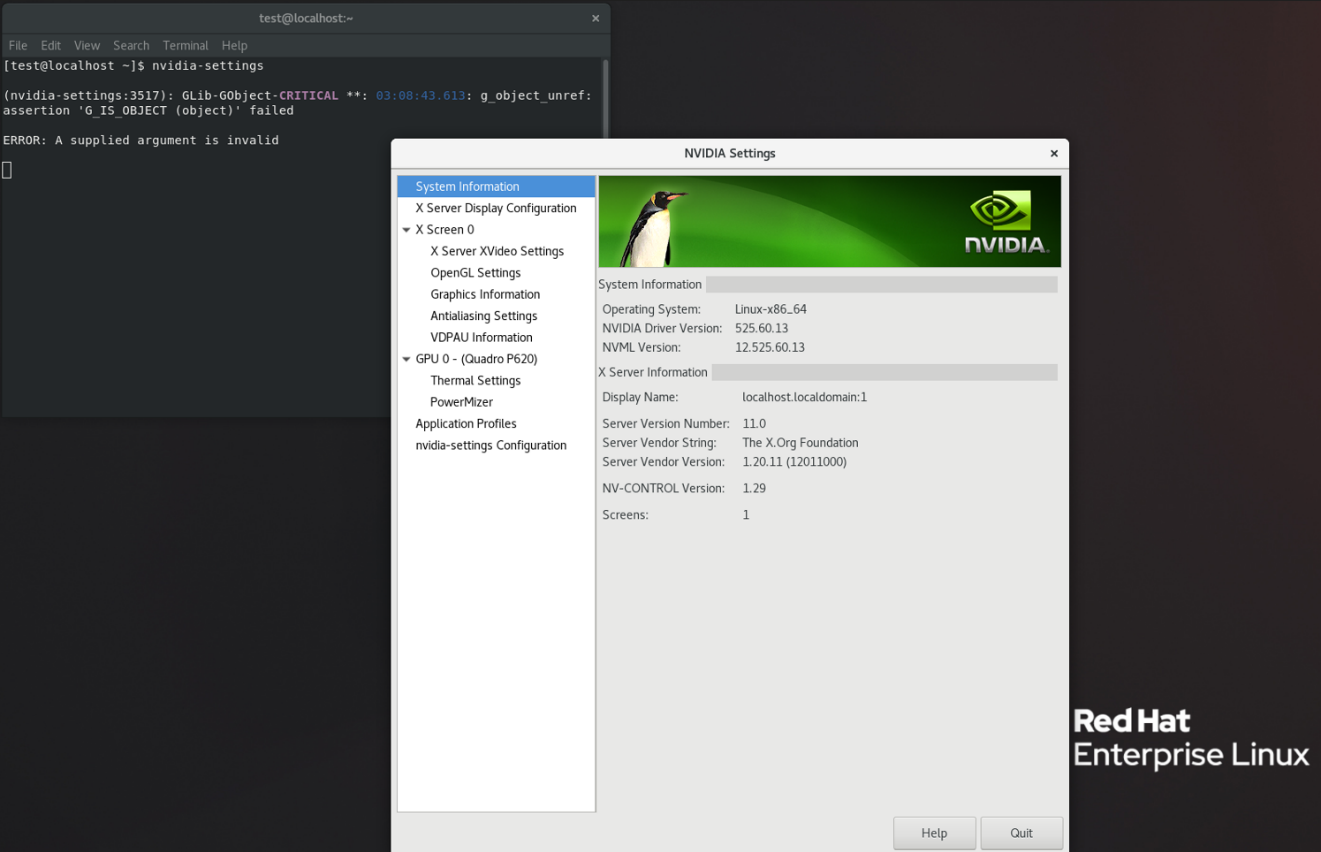Image resolution: width=1321 pixels, height=852 pixels.
Task: Show VDPAU Information page
Action: (x=481, y=337)
